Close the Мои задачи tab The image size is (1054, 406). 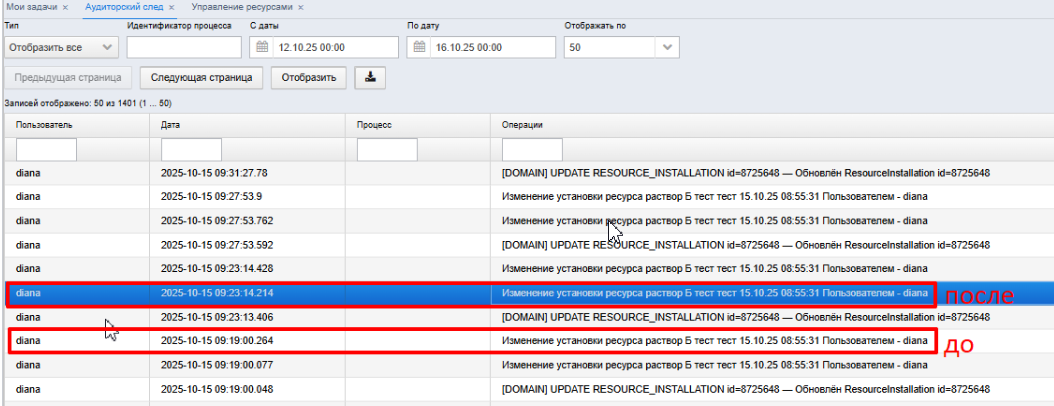(x=65, y=7)
